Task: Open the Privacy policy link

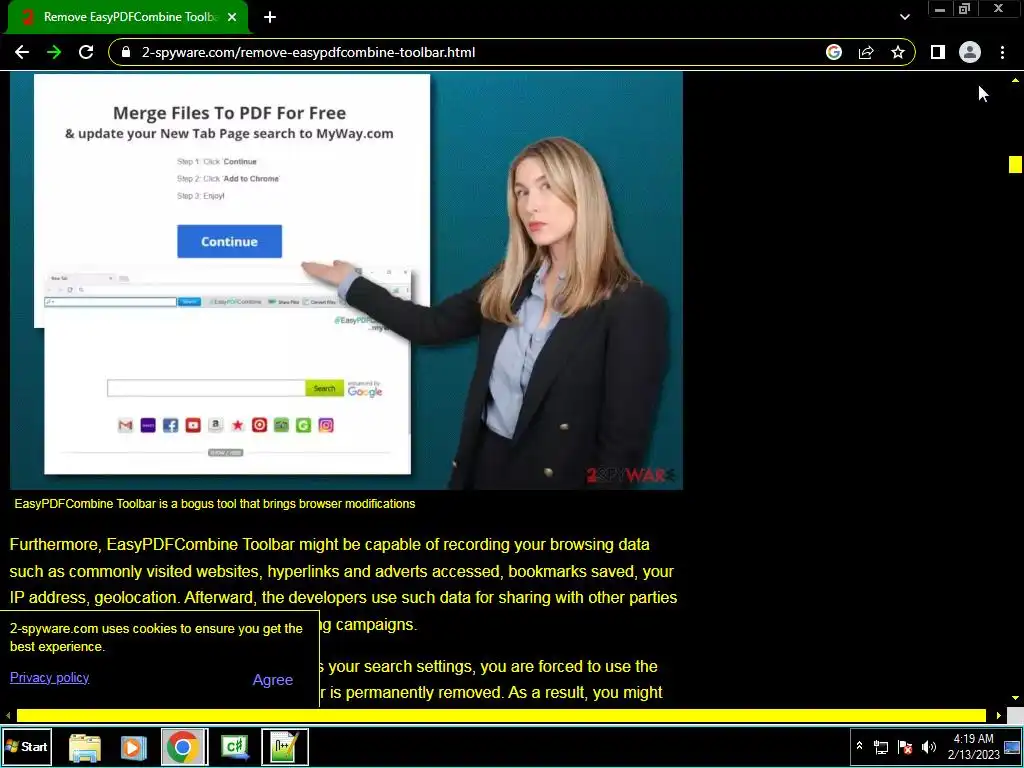Action: point(50,677)
